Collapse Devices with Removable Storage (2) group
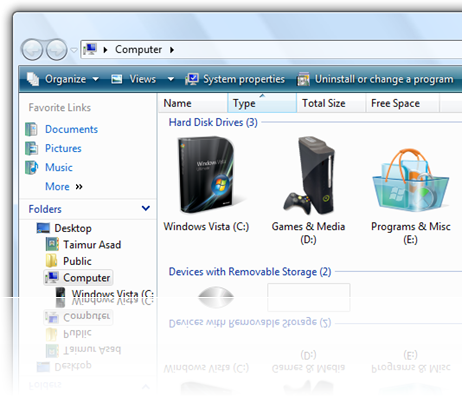The image size is (462, 396). coord(250,272)
